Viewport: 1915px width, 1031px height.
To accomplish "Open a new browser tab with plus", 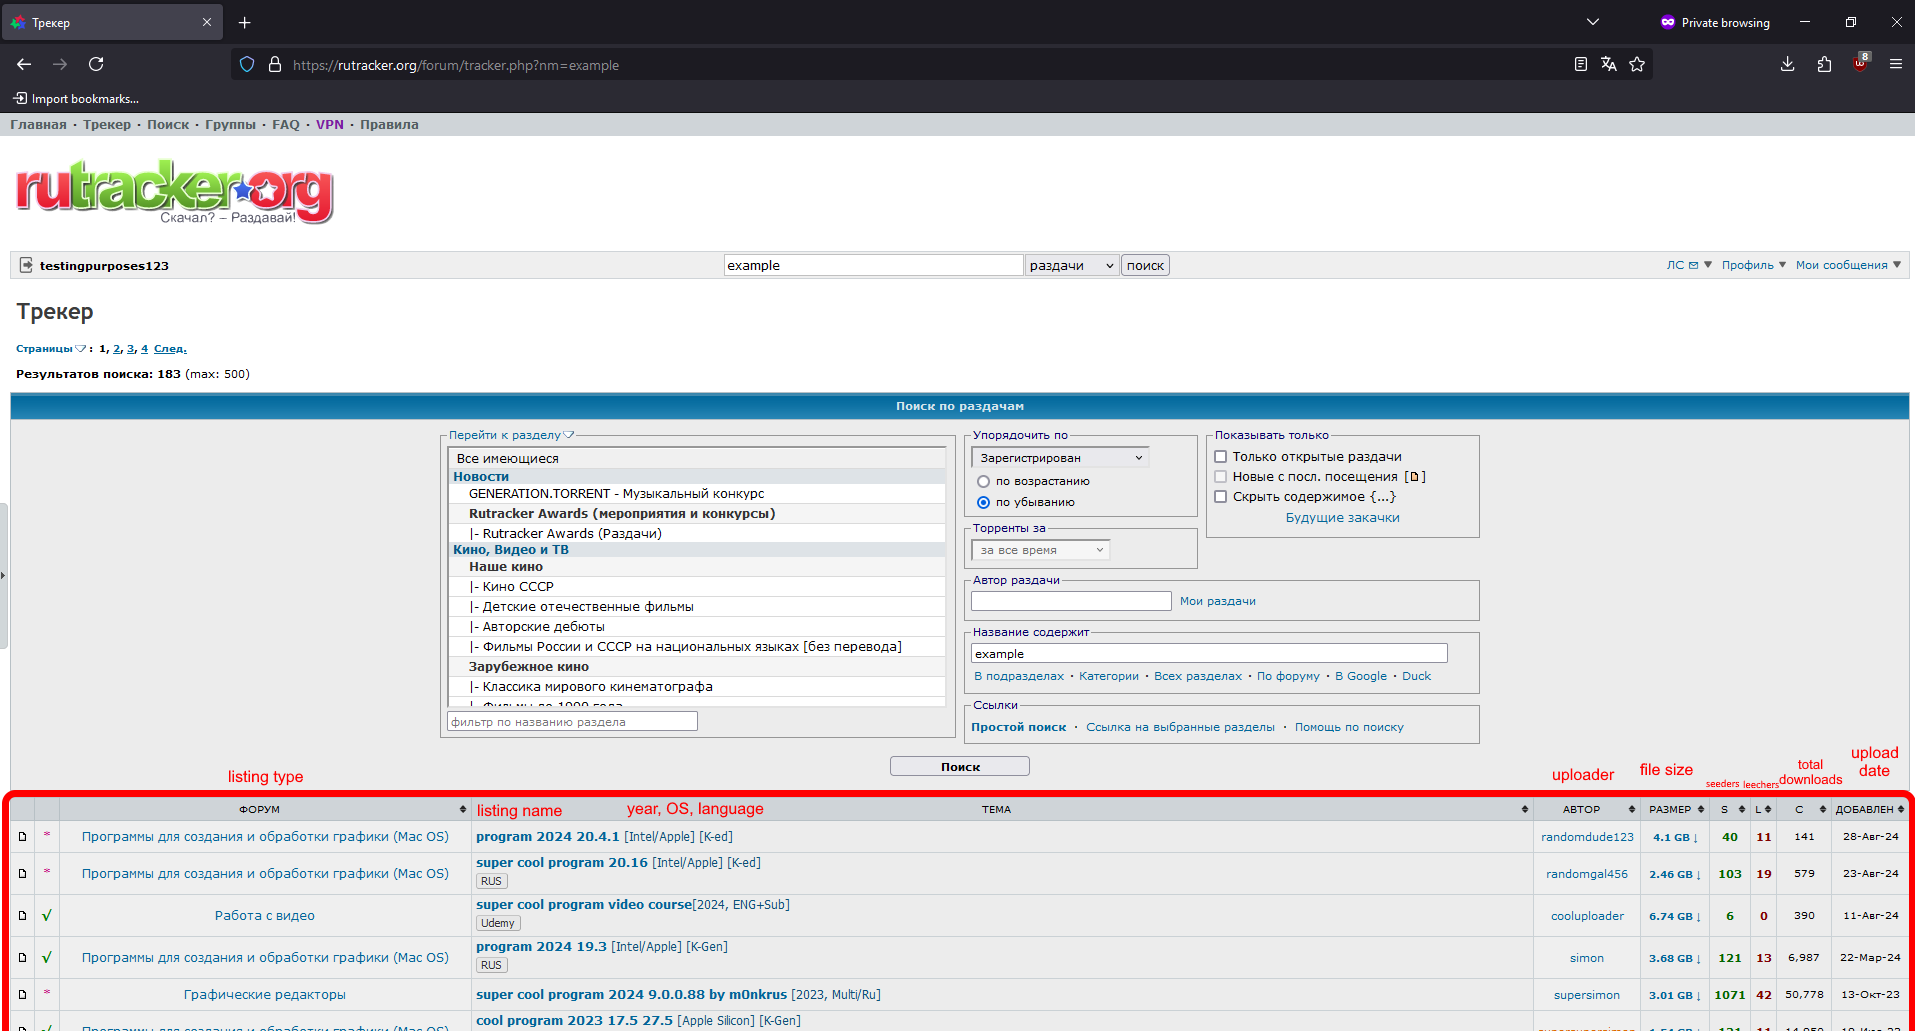I will click(245, 22).
